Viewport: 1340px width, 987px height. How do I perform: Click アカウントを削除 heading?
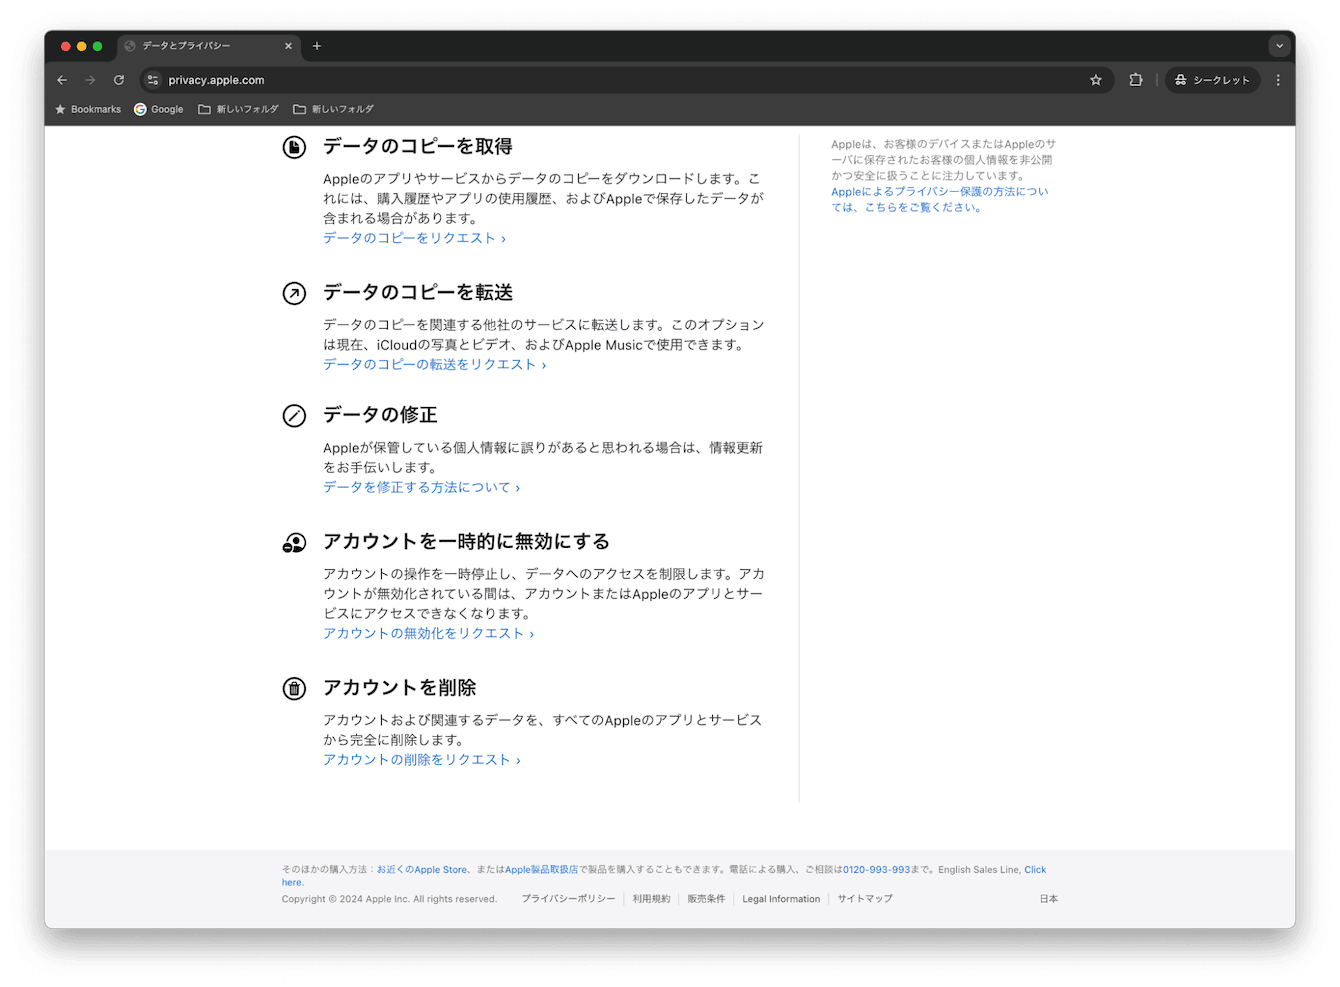[x=399, y=688]
